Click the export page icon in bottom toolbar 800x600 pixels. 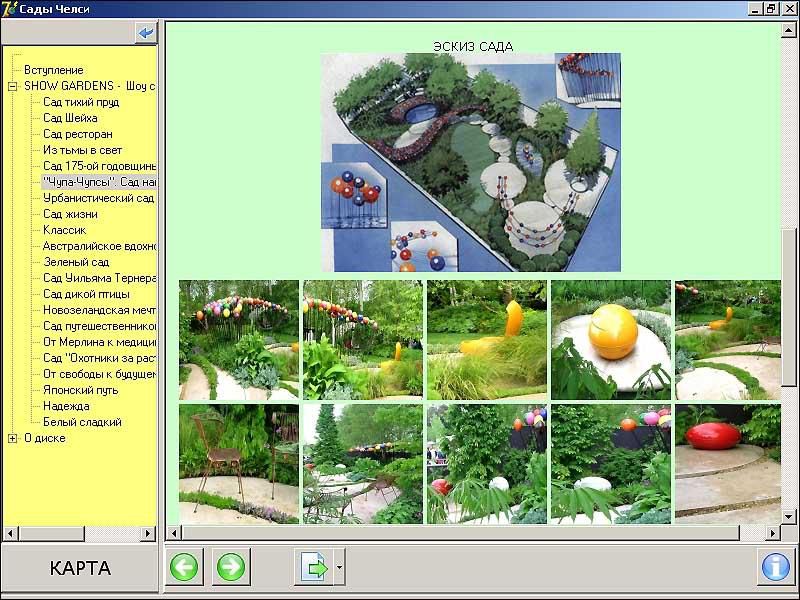coord(313,567)
